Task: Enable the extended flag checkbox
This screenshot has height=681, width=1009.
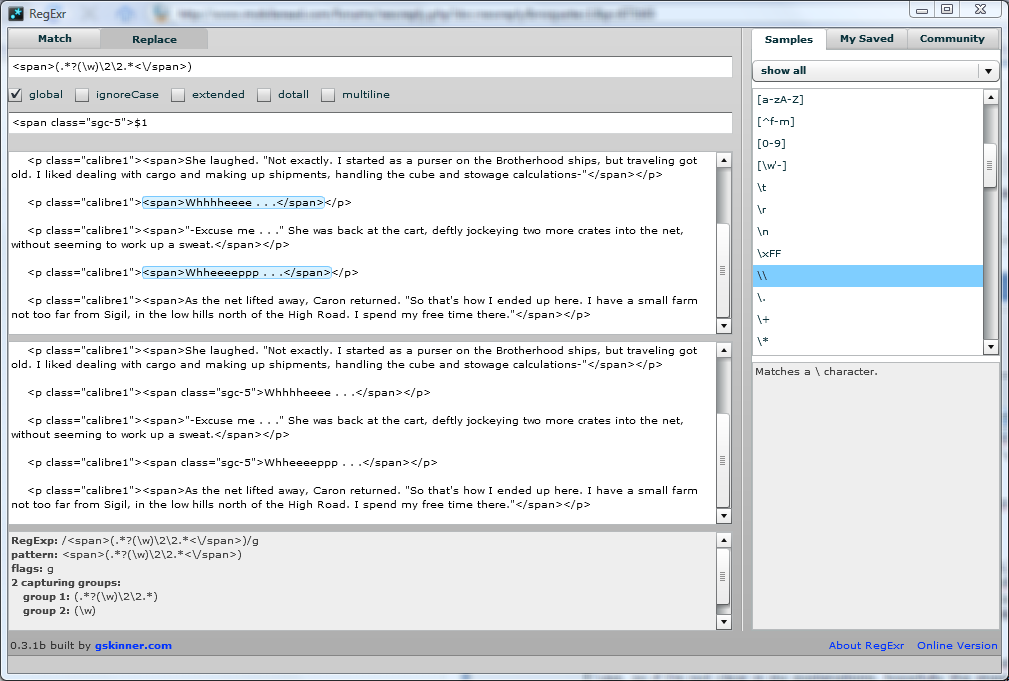Action: point(178,95)
